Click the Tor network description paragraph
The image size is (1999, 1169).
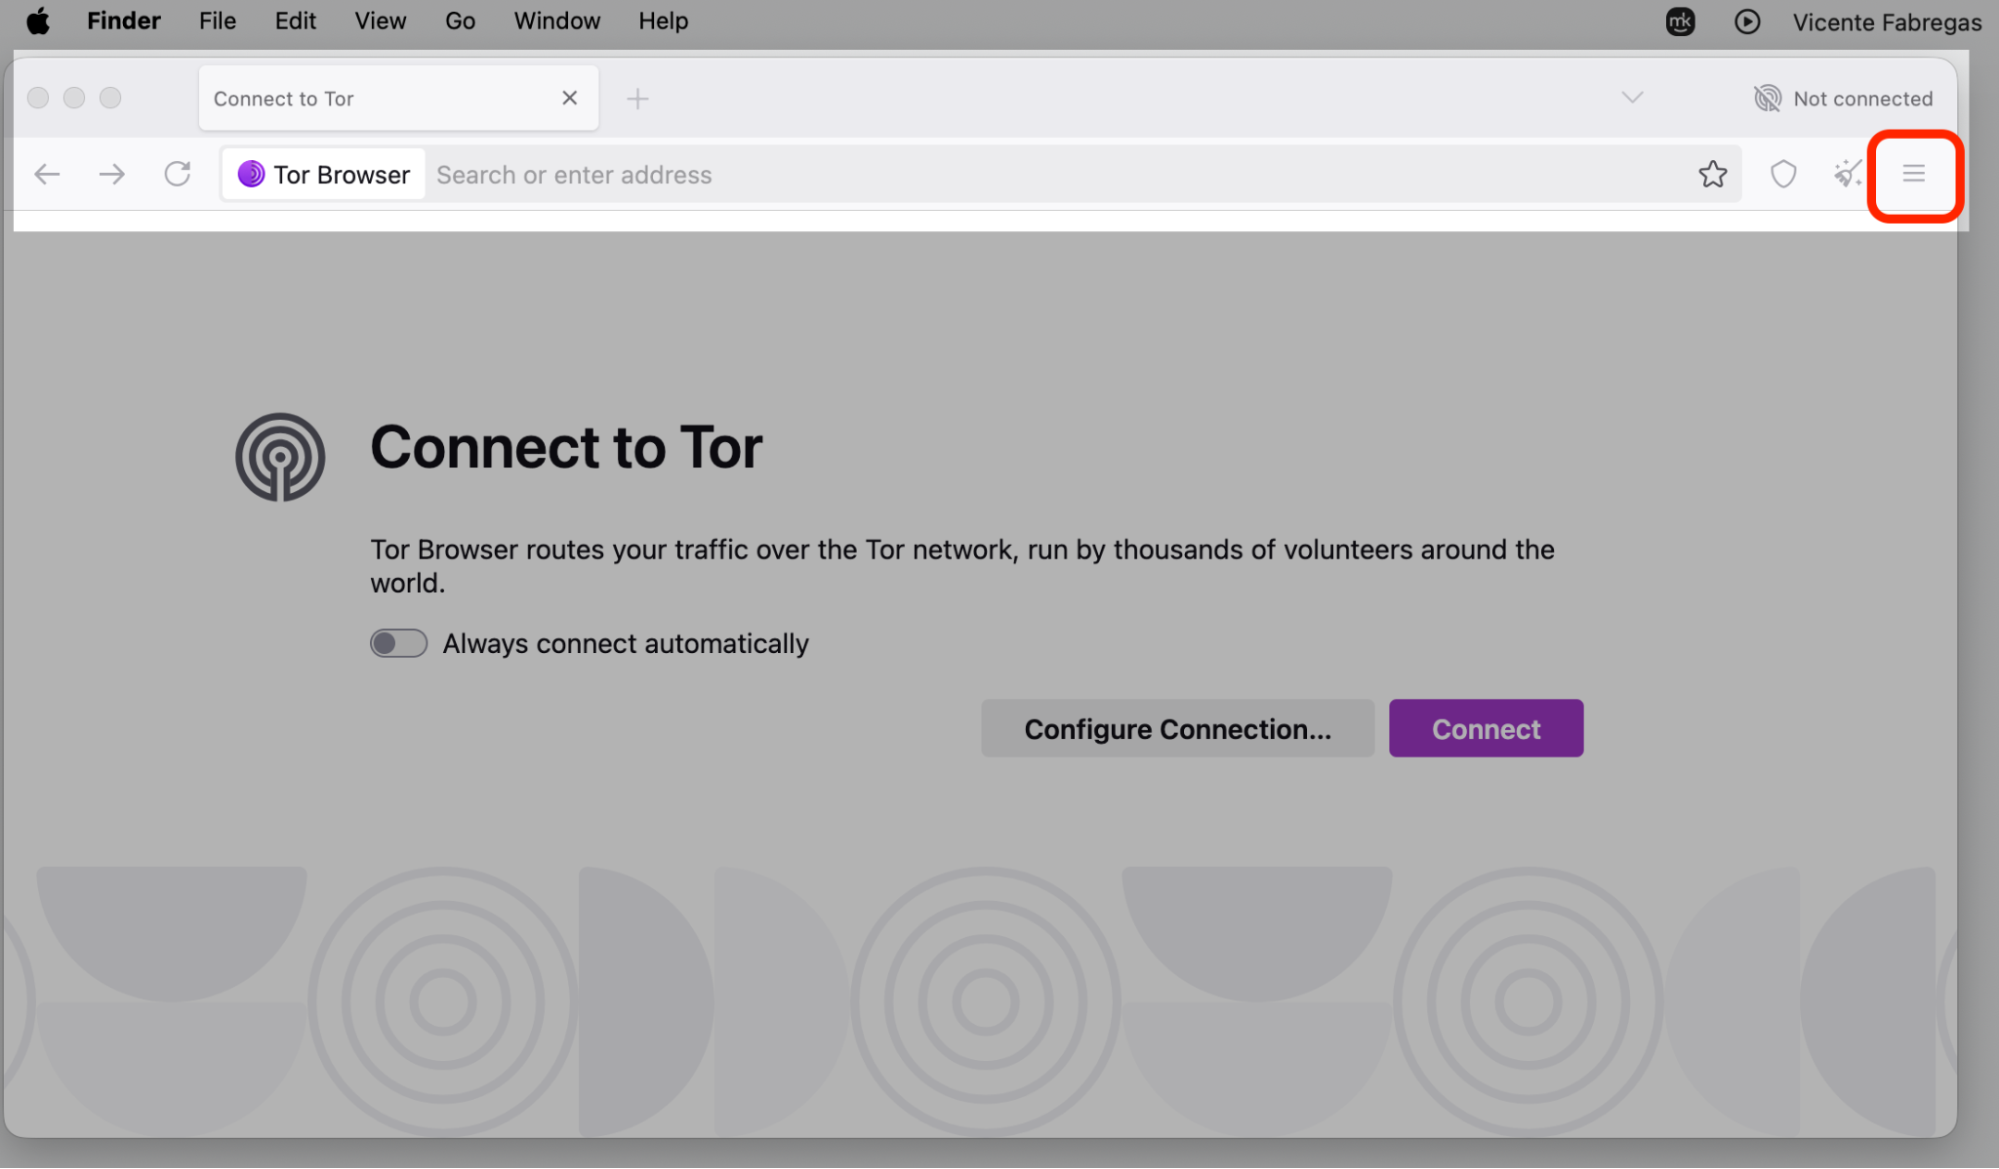click(x=962, y=566)
